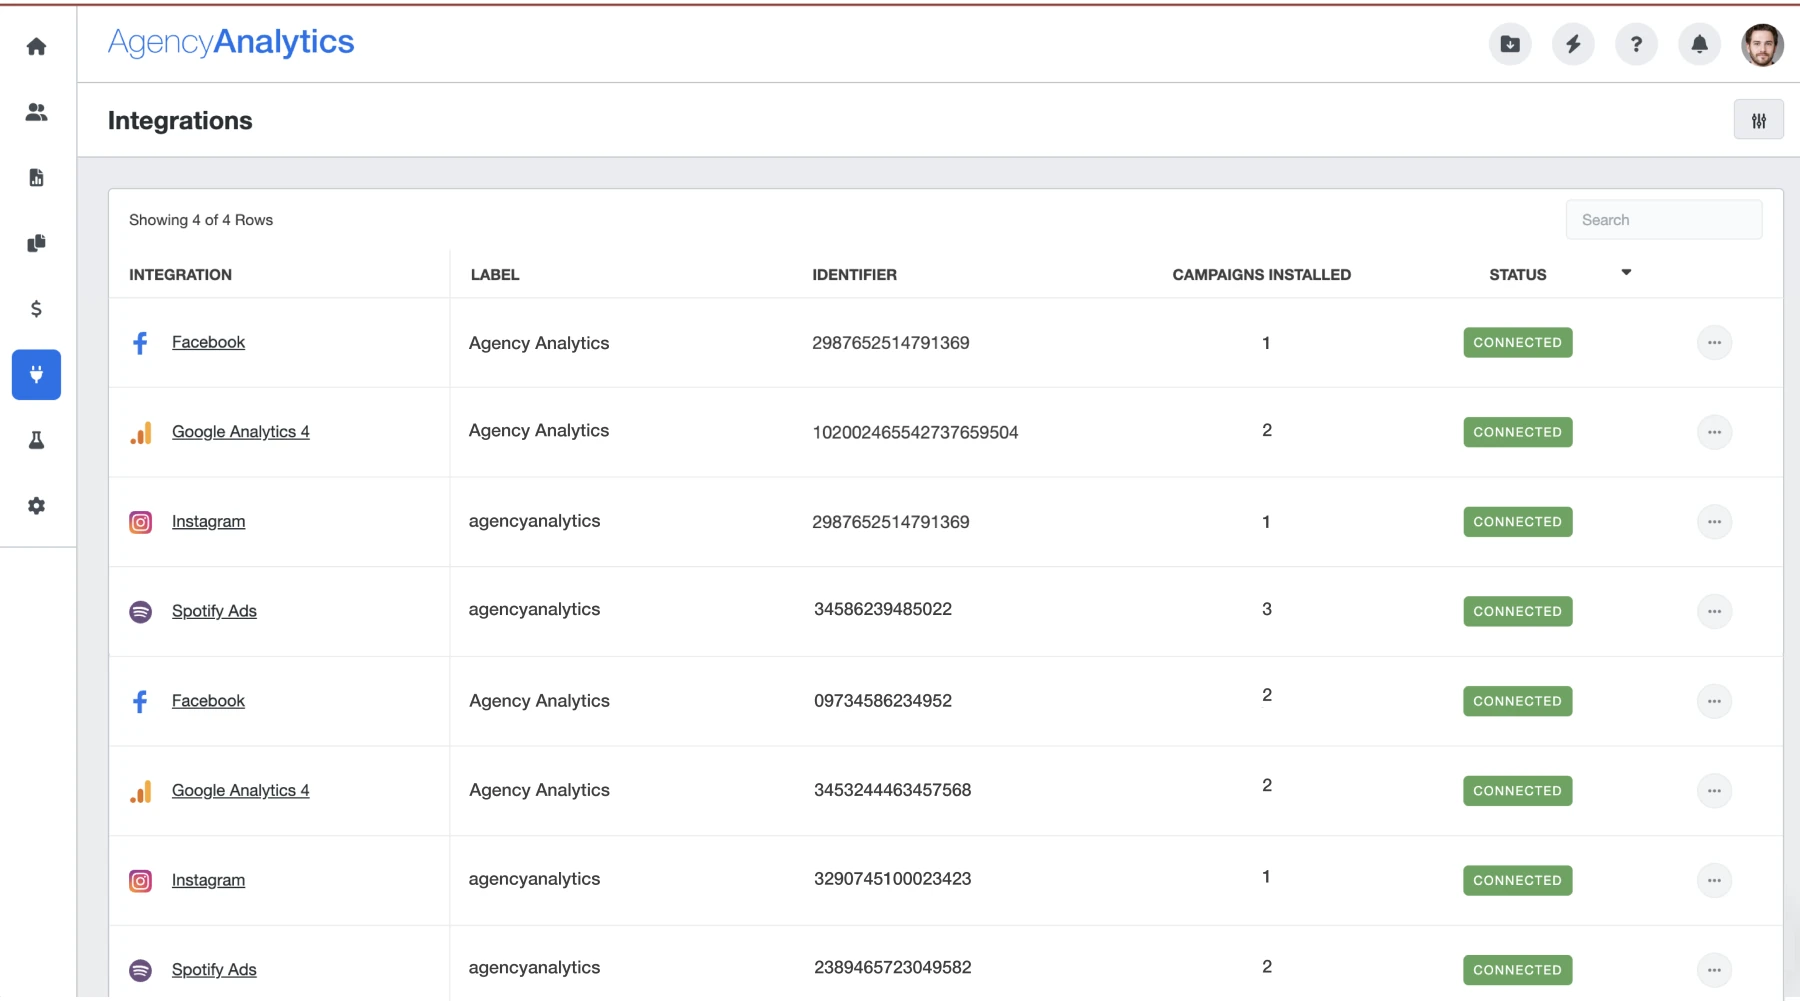Screen dimensions: 1800x1001
Task: Click identifier 10200246554273765​9504 cell
Action: tap(915, 433)
